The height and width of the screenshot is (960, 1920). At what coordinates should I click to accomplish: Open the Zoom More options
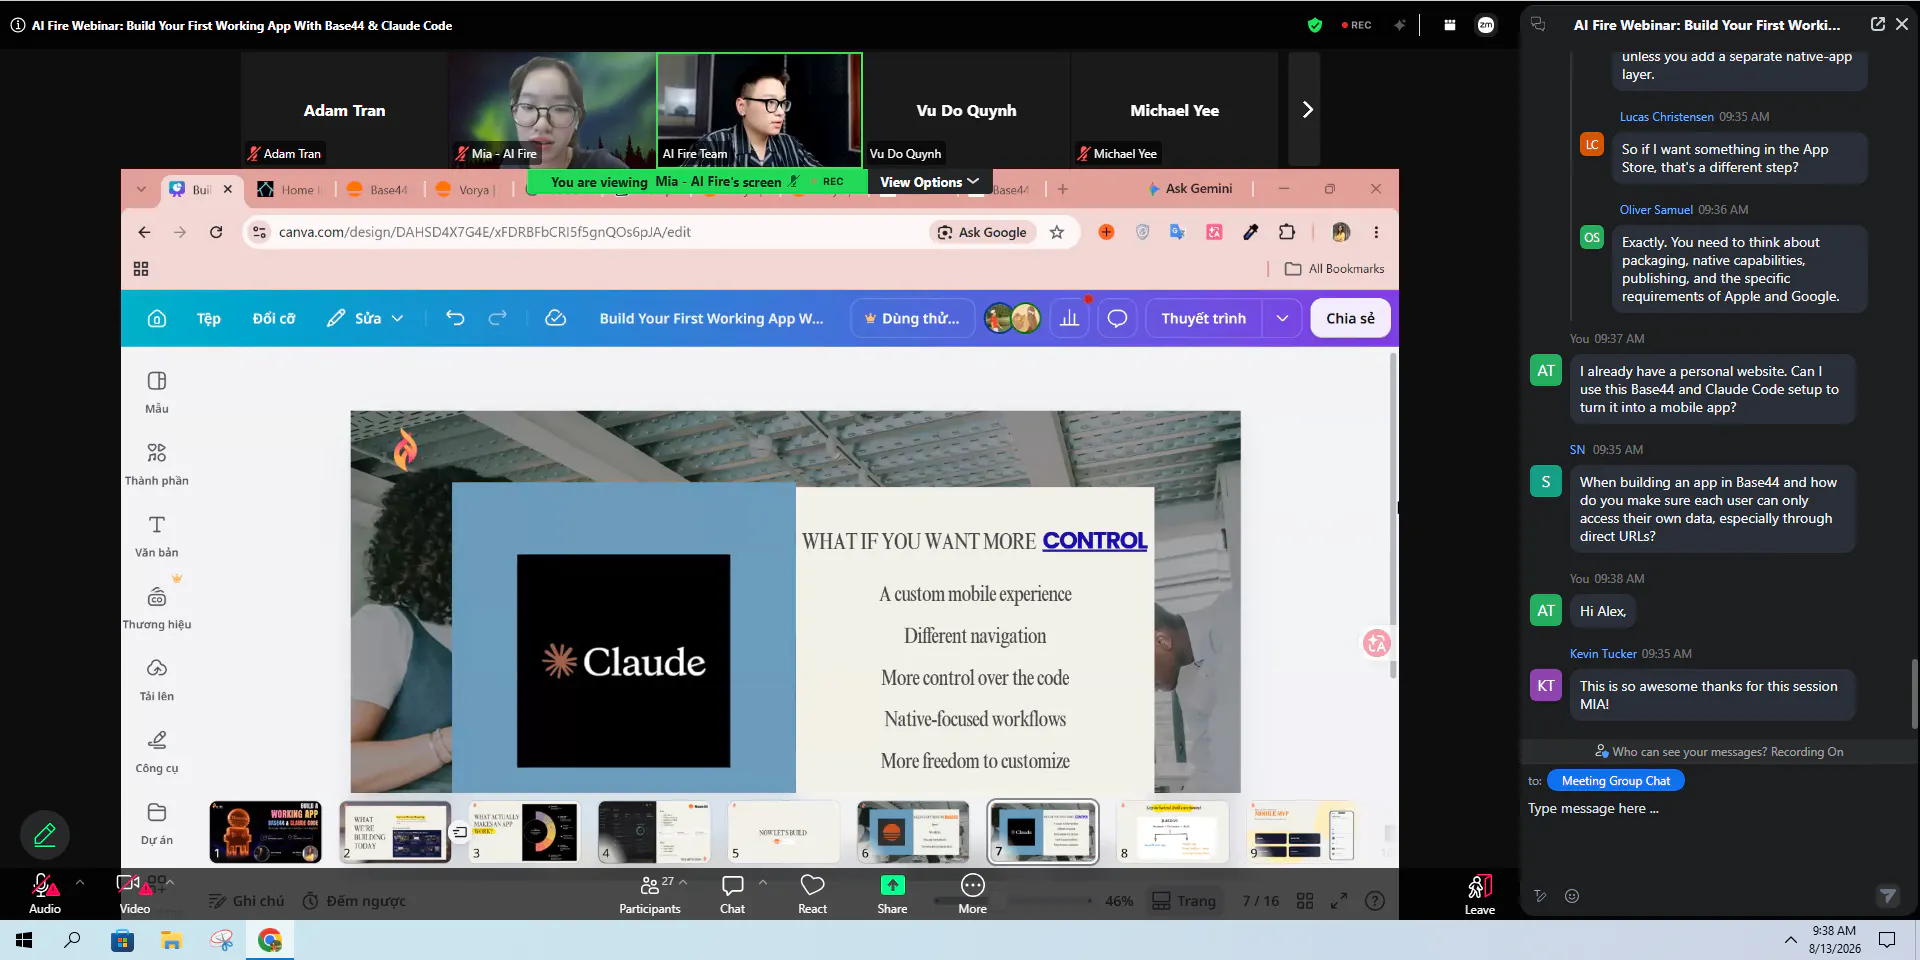click(x=972, y=894)
